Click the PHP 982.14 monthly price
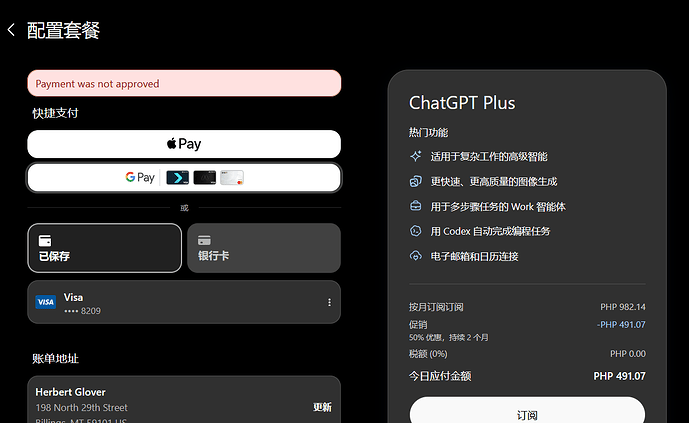The width and height of the screenshot is (689, 423). 623,307
